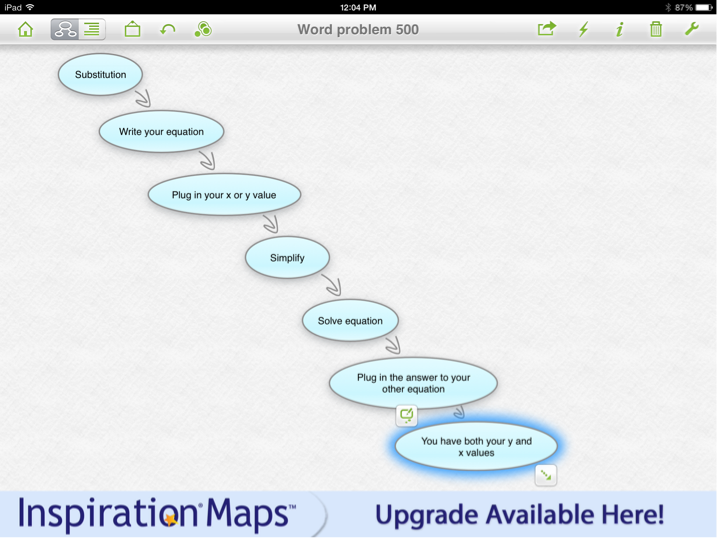Select the Substitution bubble

coord(100,75)
